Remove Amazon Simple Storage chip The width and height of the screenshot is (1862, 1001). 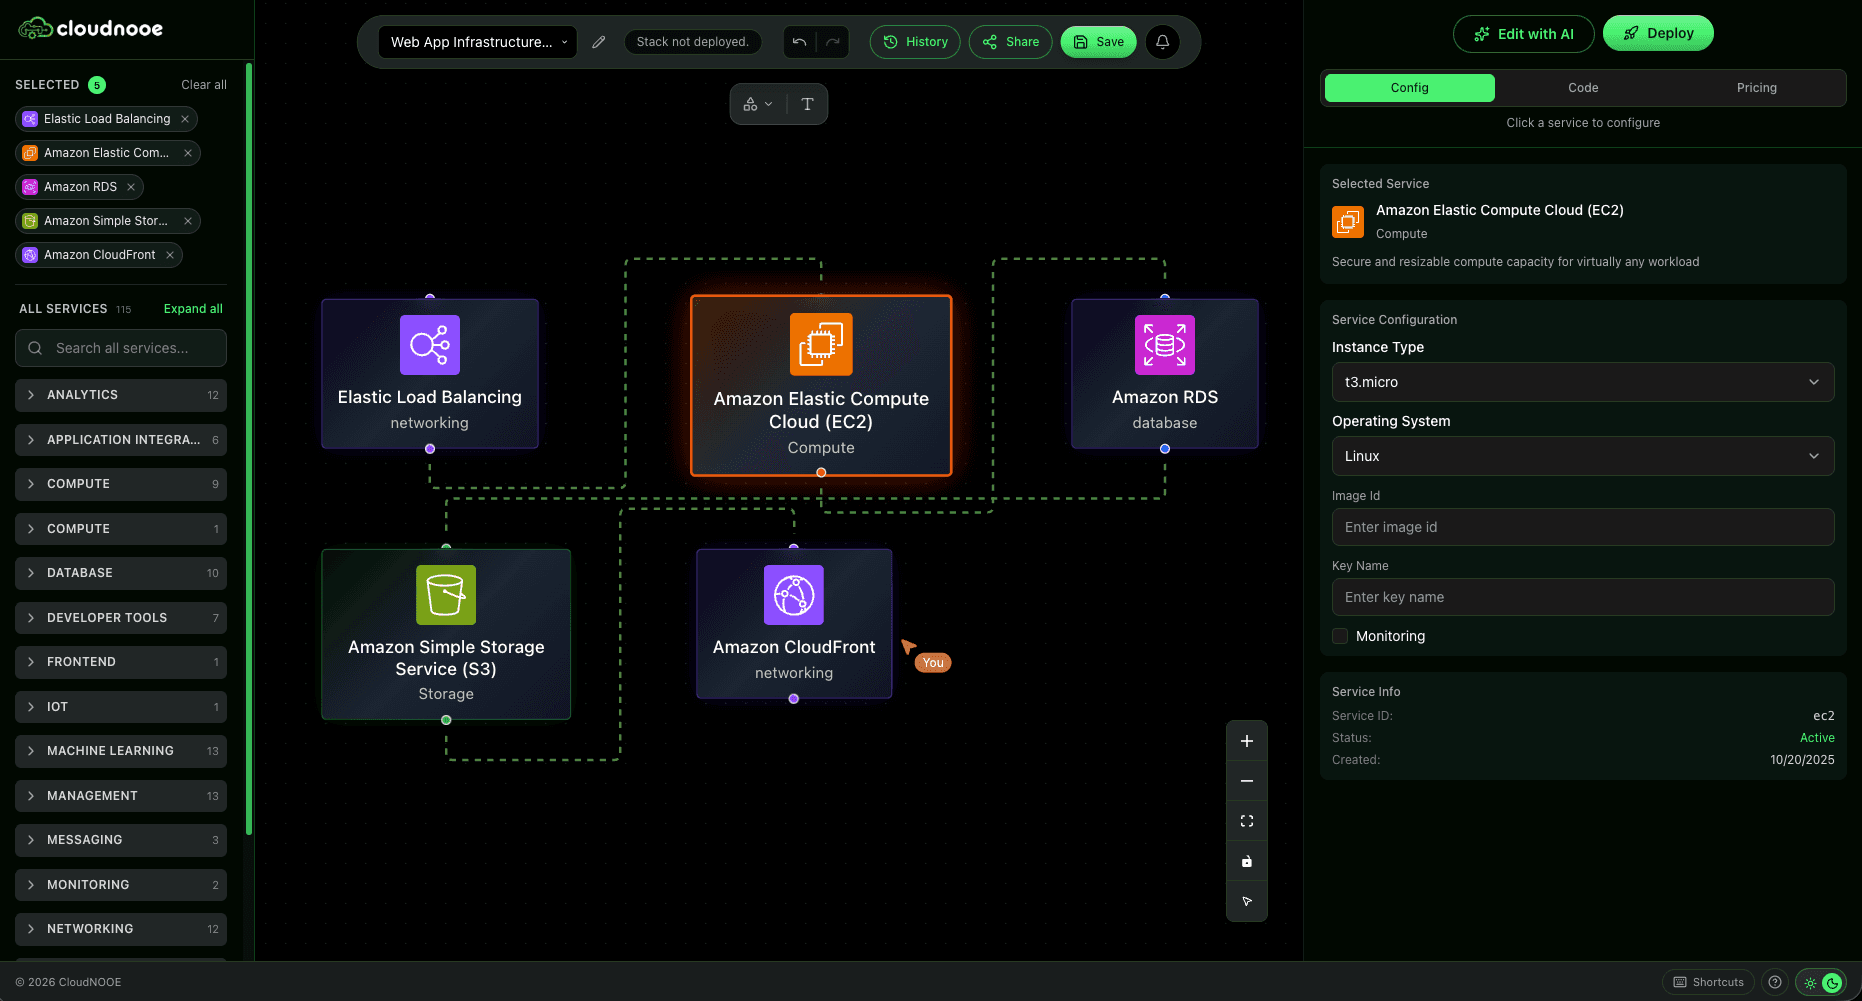[x=188, y=221]
